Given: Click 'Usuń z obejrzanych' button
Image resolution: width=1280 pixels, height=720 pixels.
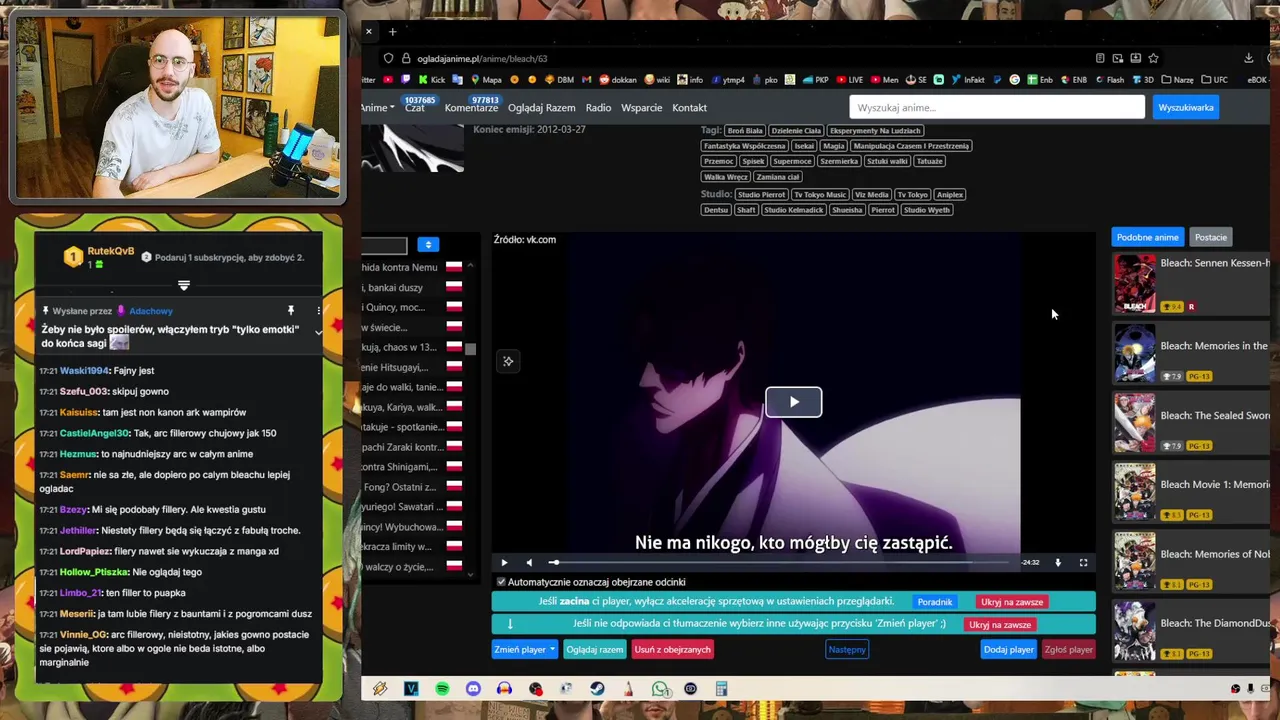Looking at the screenshot, I should click(672, 649).
